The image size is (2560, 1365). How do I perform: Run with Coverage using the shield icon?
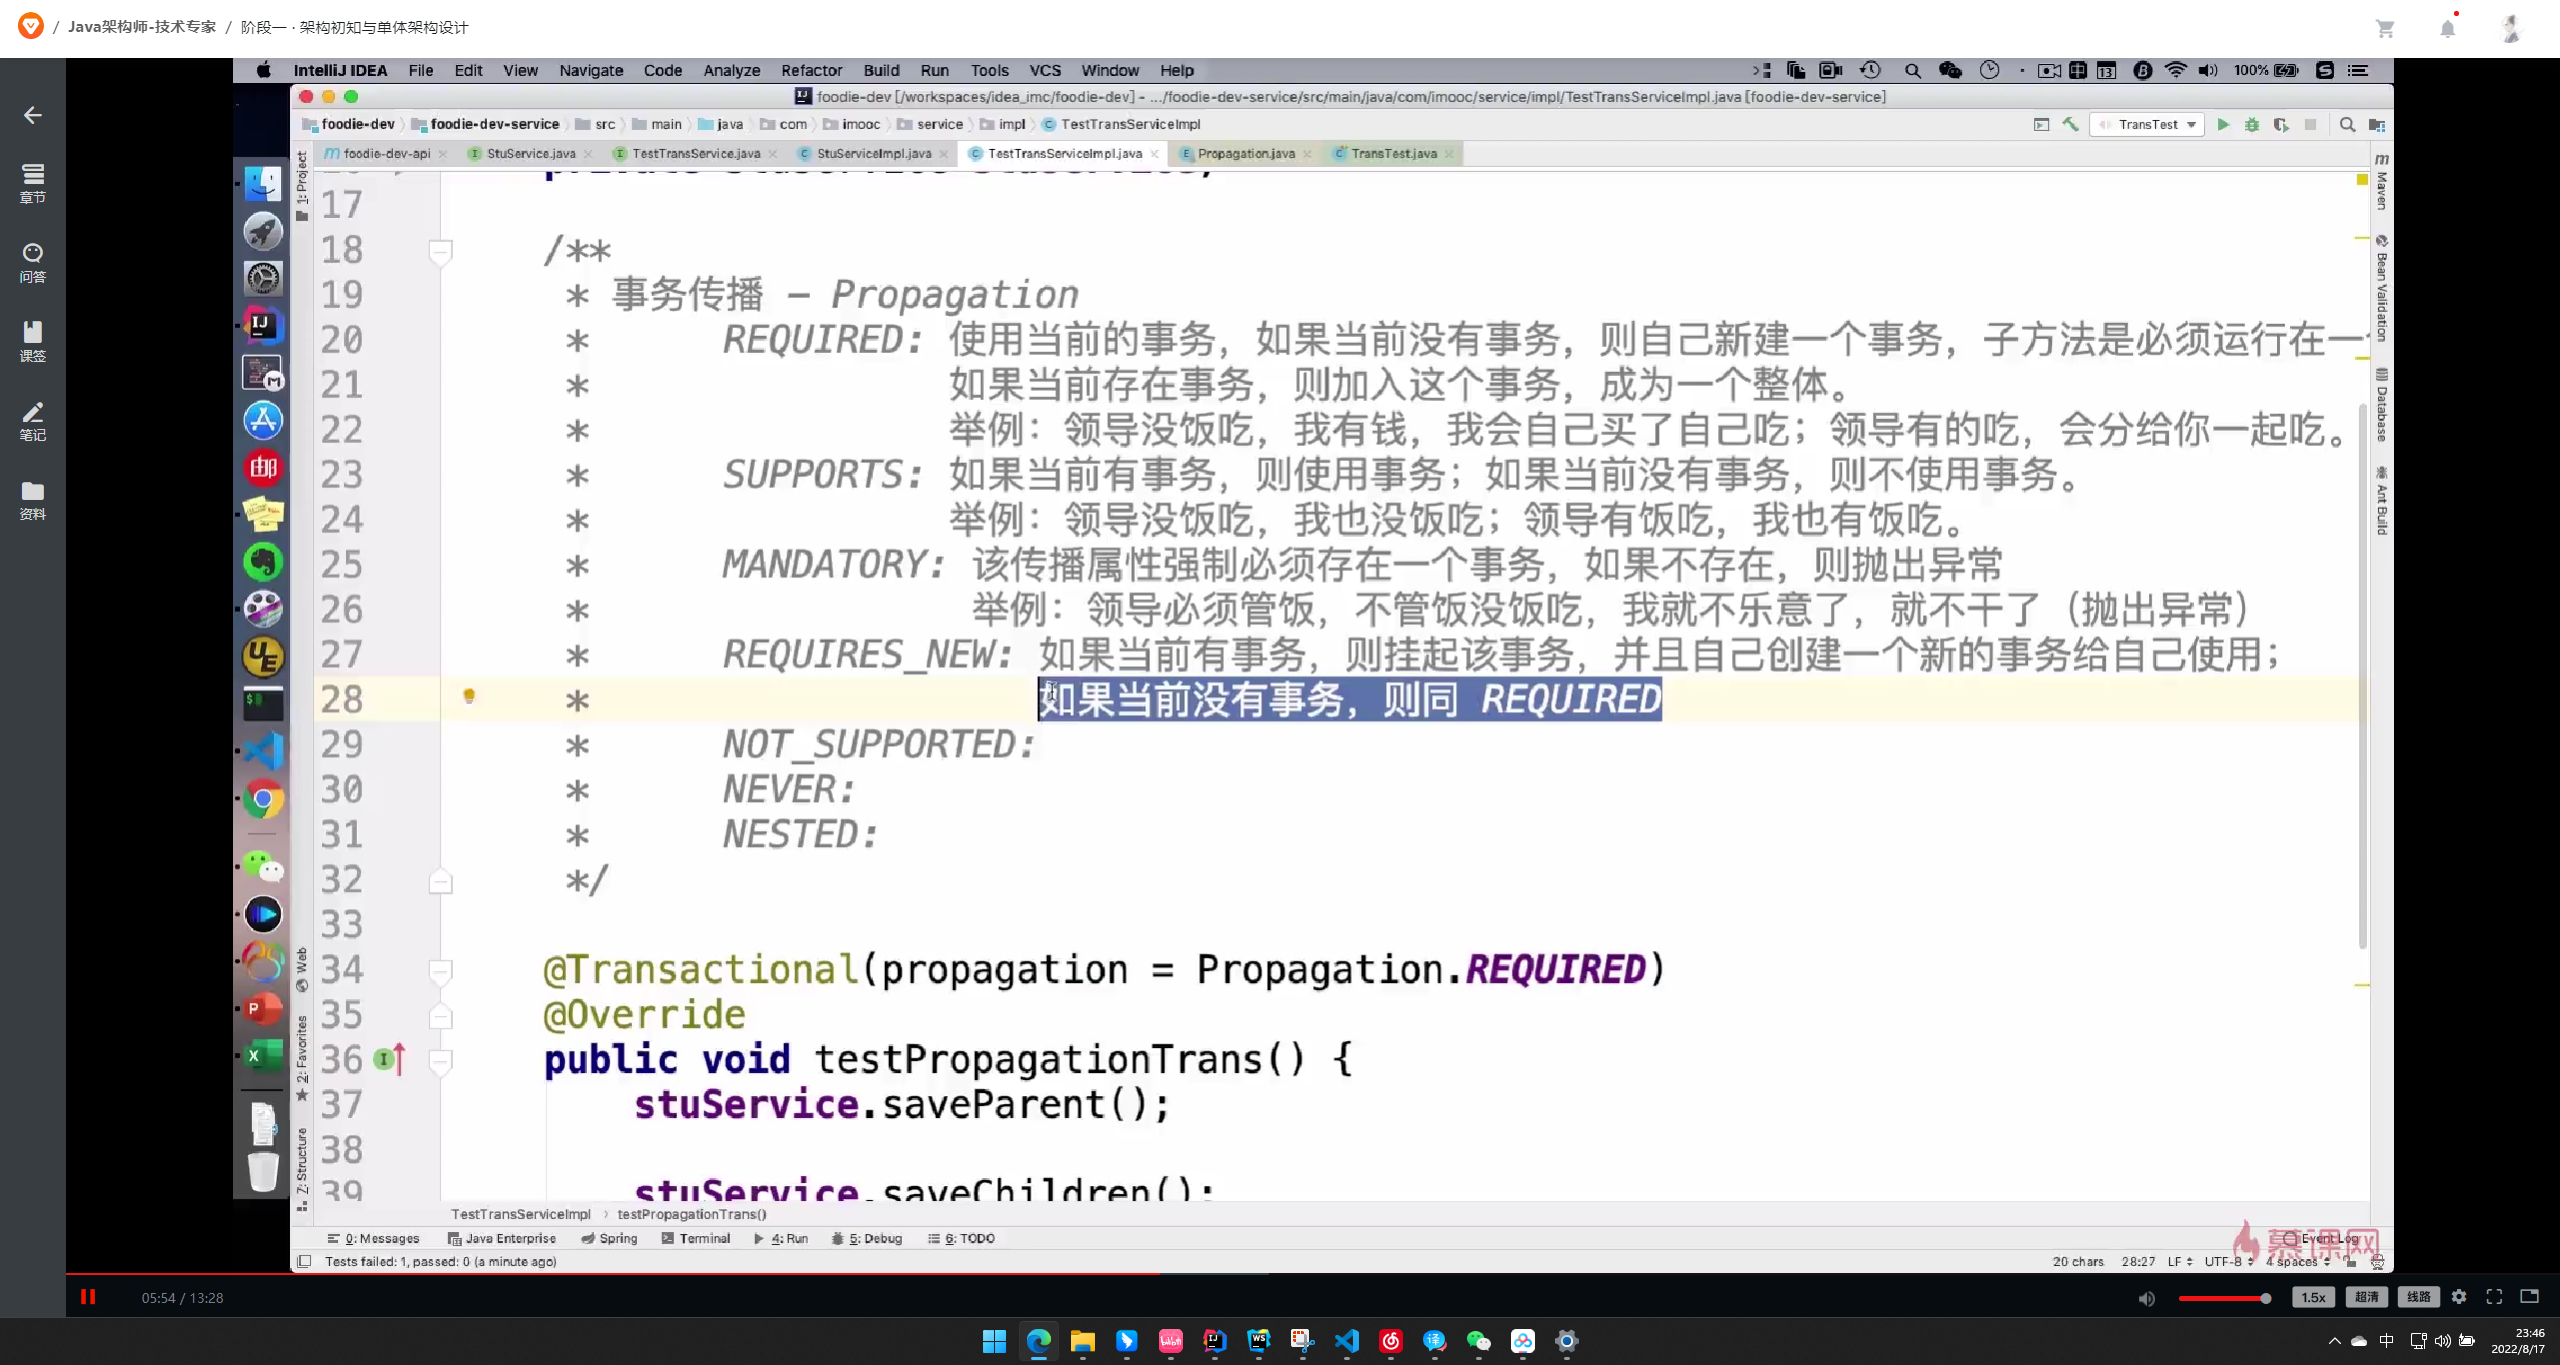[2283, 124]
